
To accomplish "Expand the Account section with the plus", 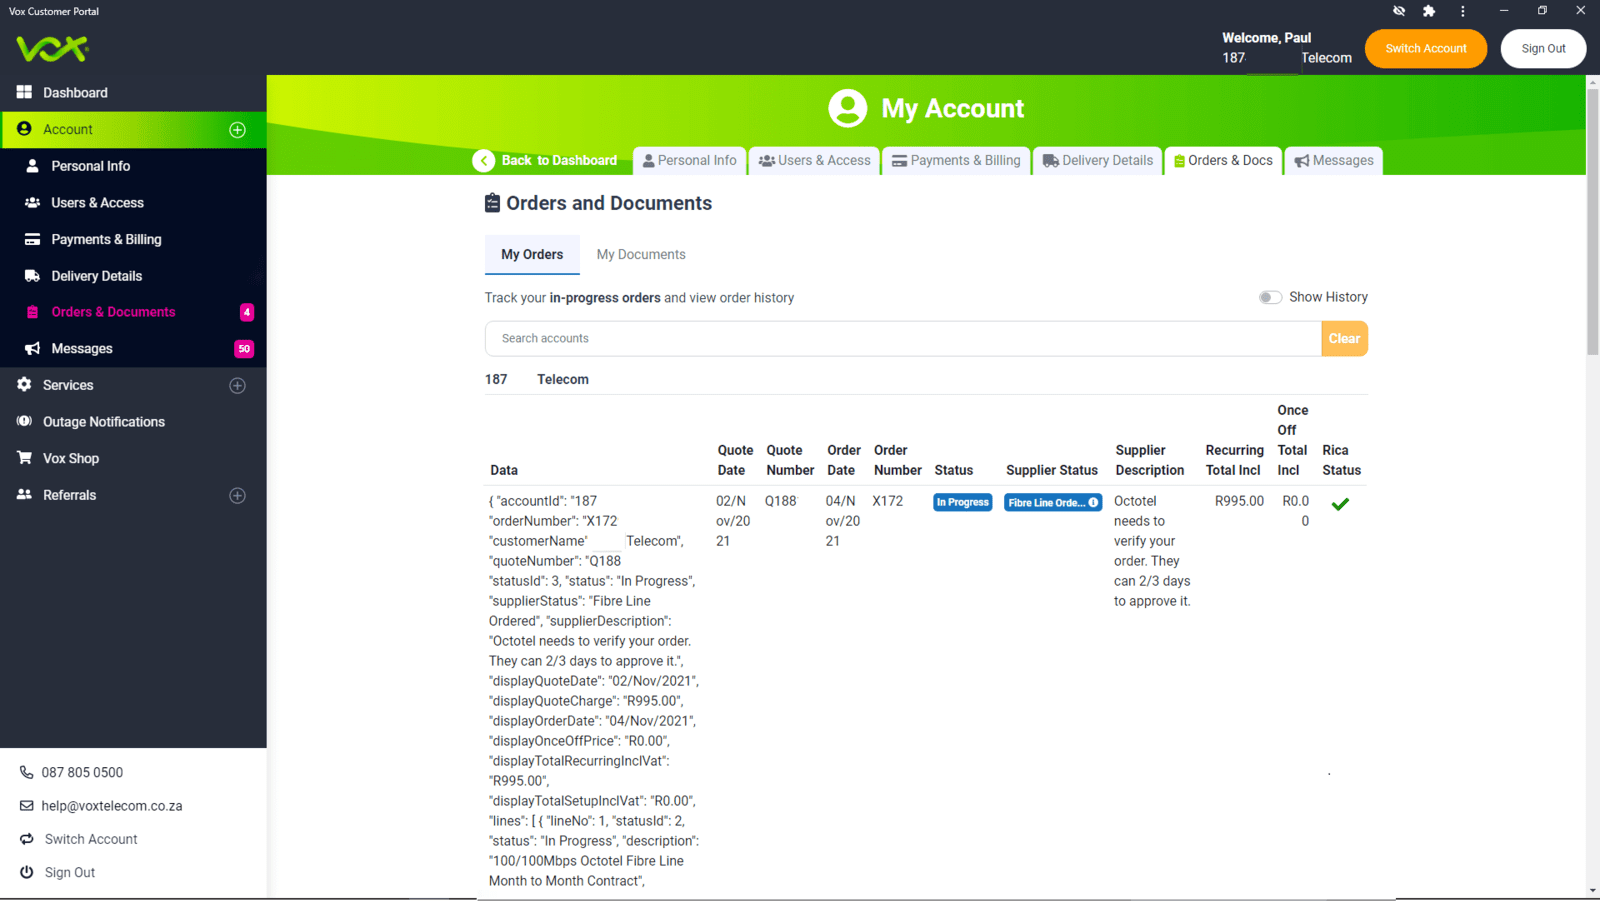I will click(x=237, y=129).
